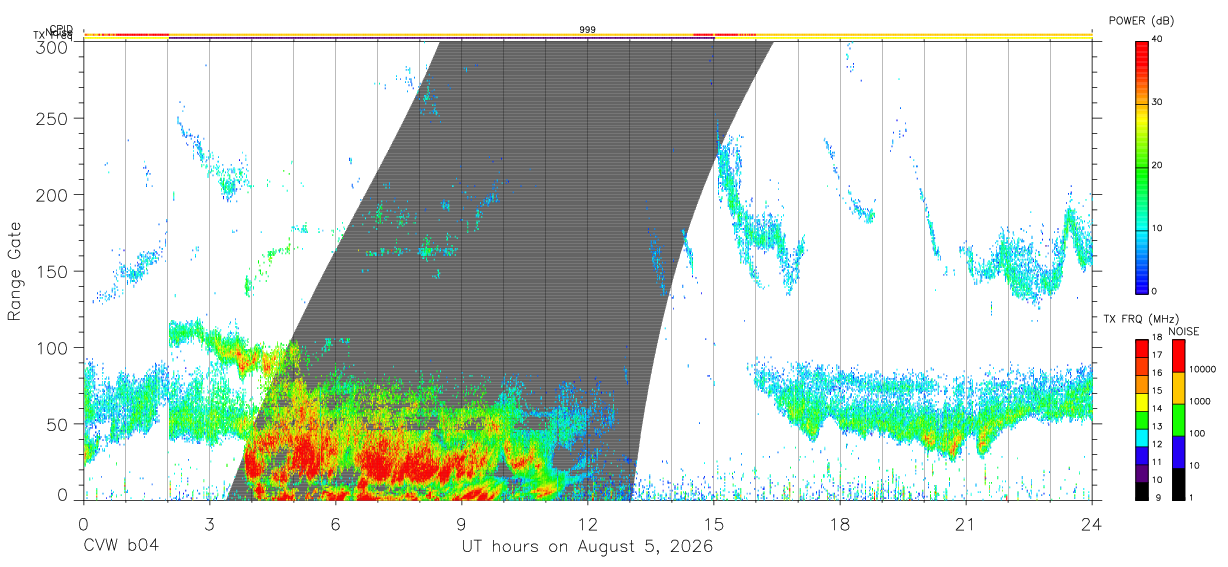The image size is (1228, 567).
Task: Pick the black segment in NOISE legend
Action: point(1178,484)
